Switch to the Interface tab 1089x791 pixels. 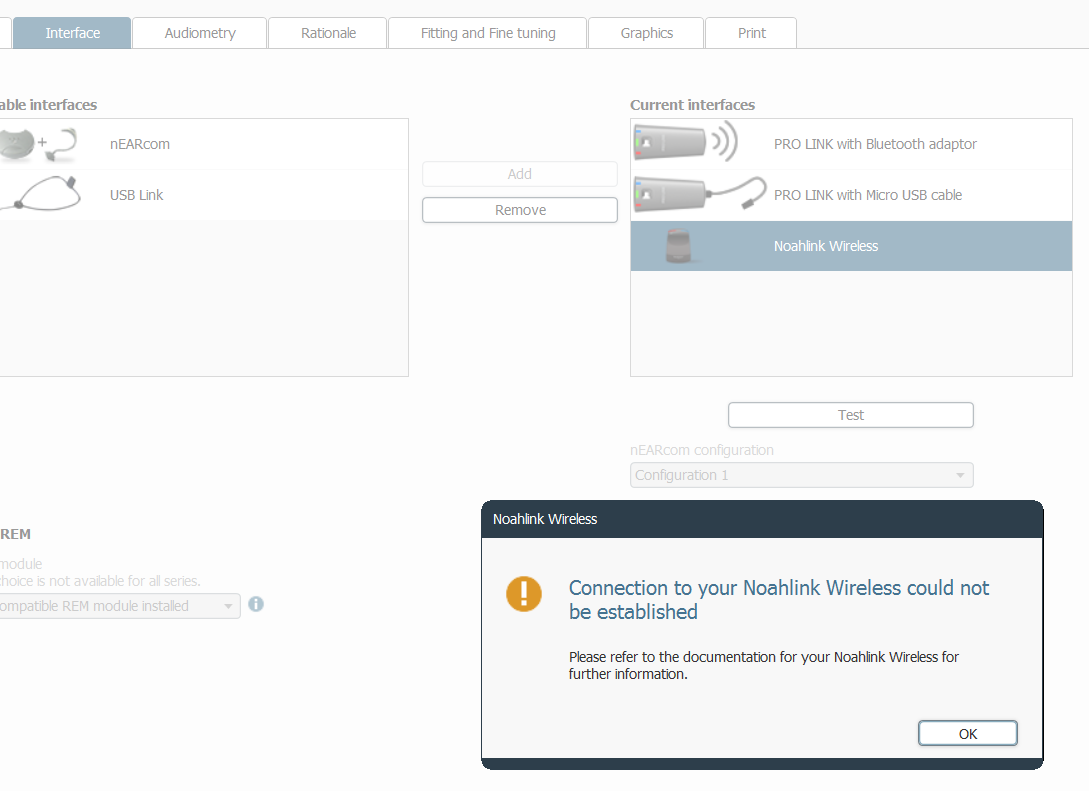pyautogui.click(x=72, y=33)
